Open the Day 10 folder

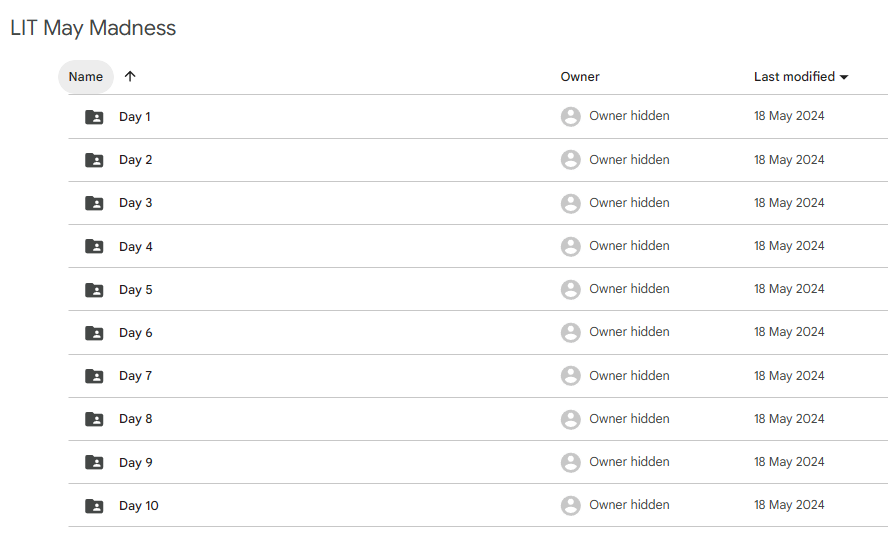tap(139, 506)
